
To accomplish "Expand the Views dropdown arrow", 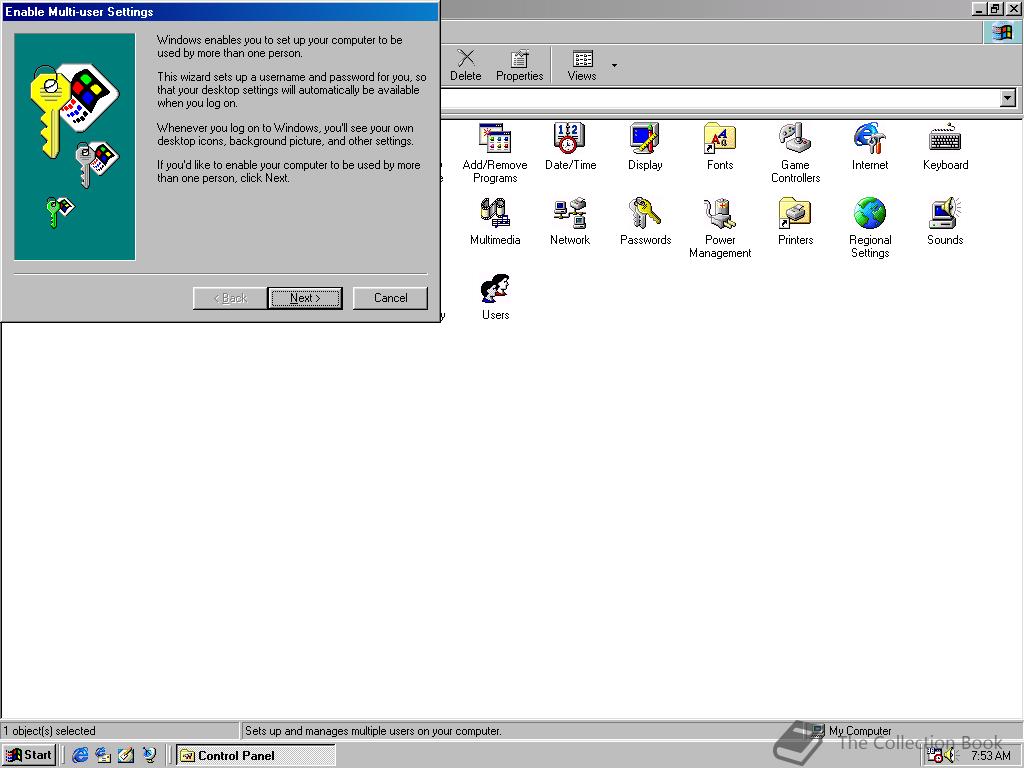I will [614, 65].
